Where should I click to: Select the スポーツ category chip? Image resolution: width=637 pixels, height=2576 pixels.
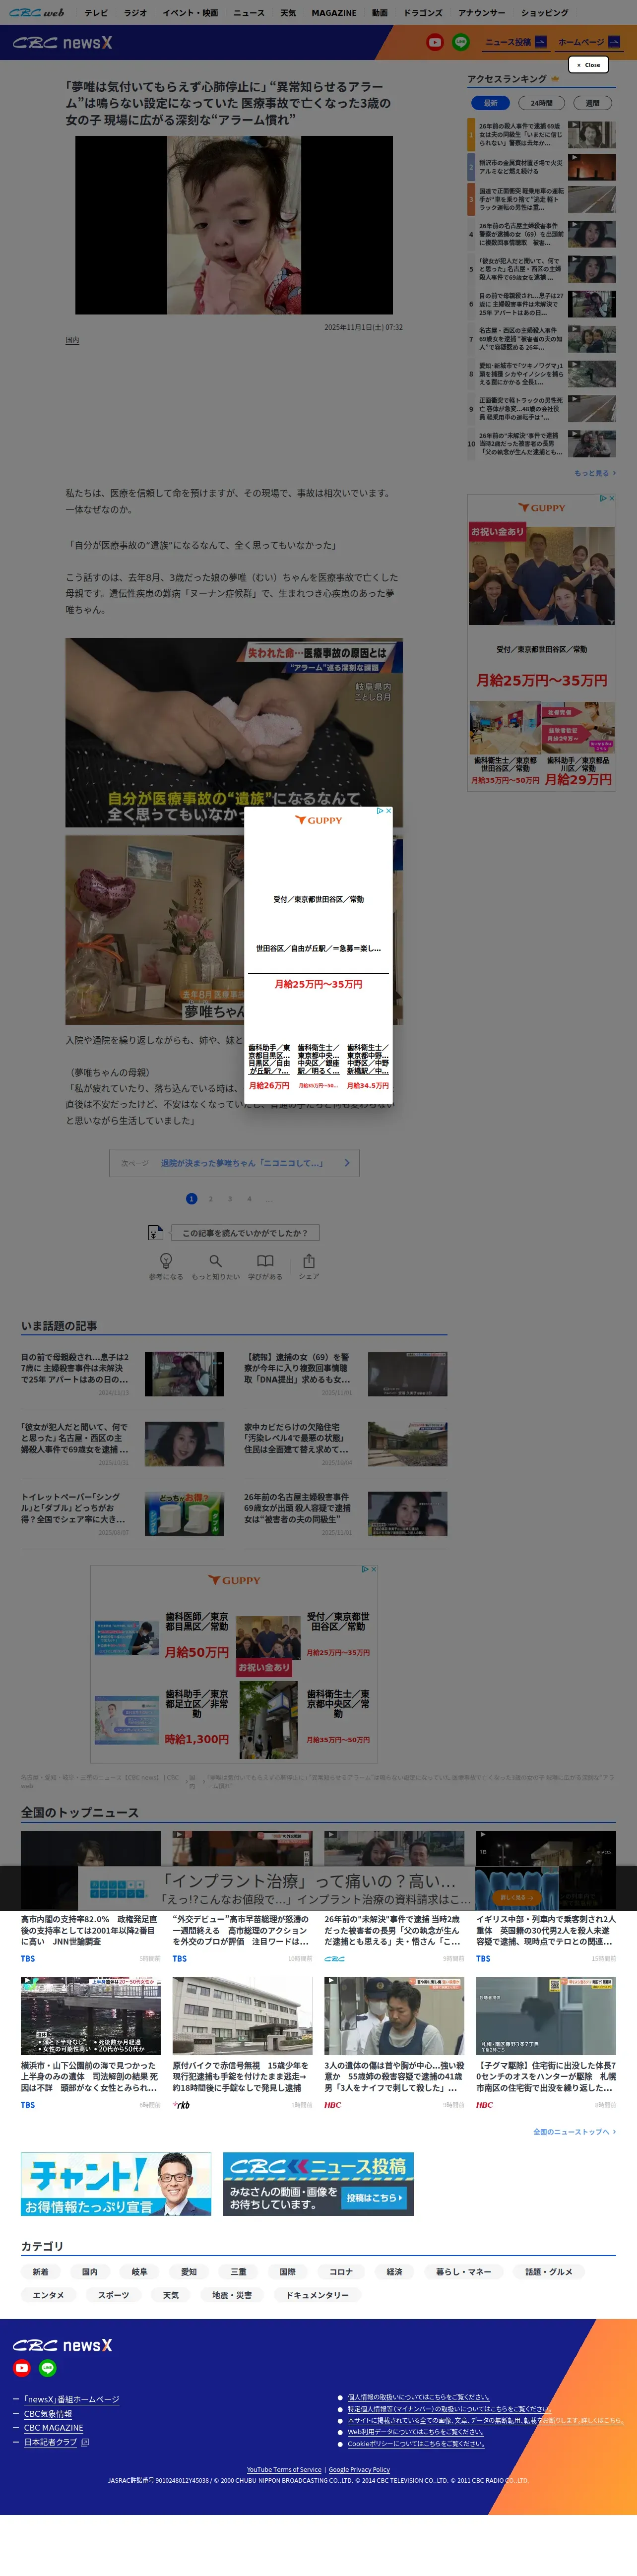click(113, 2295)
